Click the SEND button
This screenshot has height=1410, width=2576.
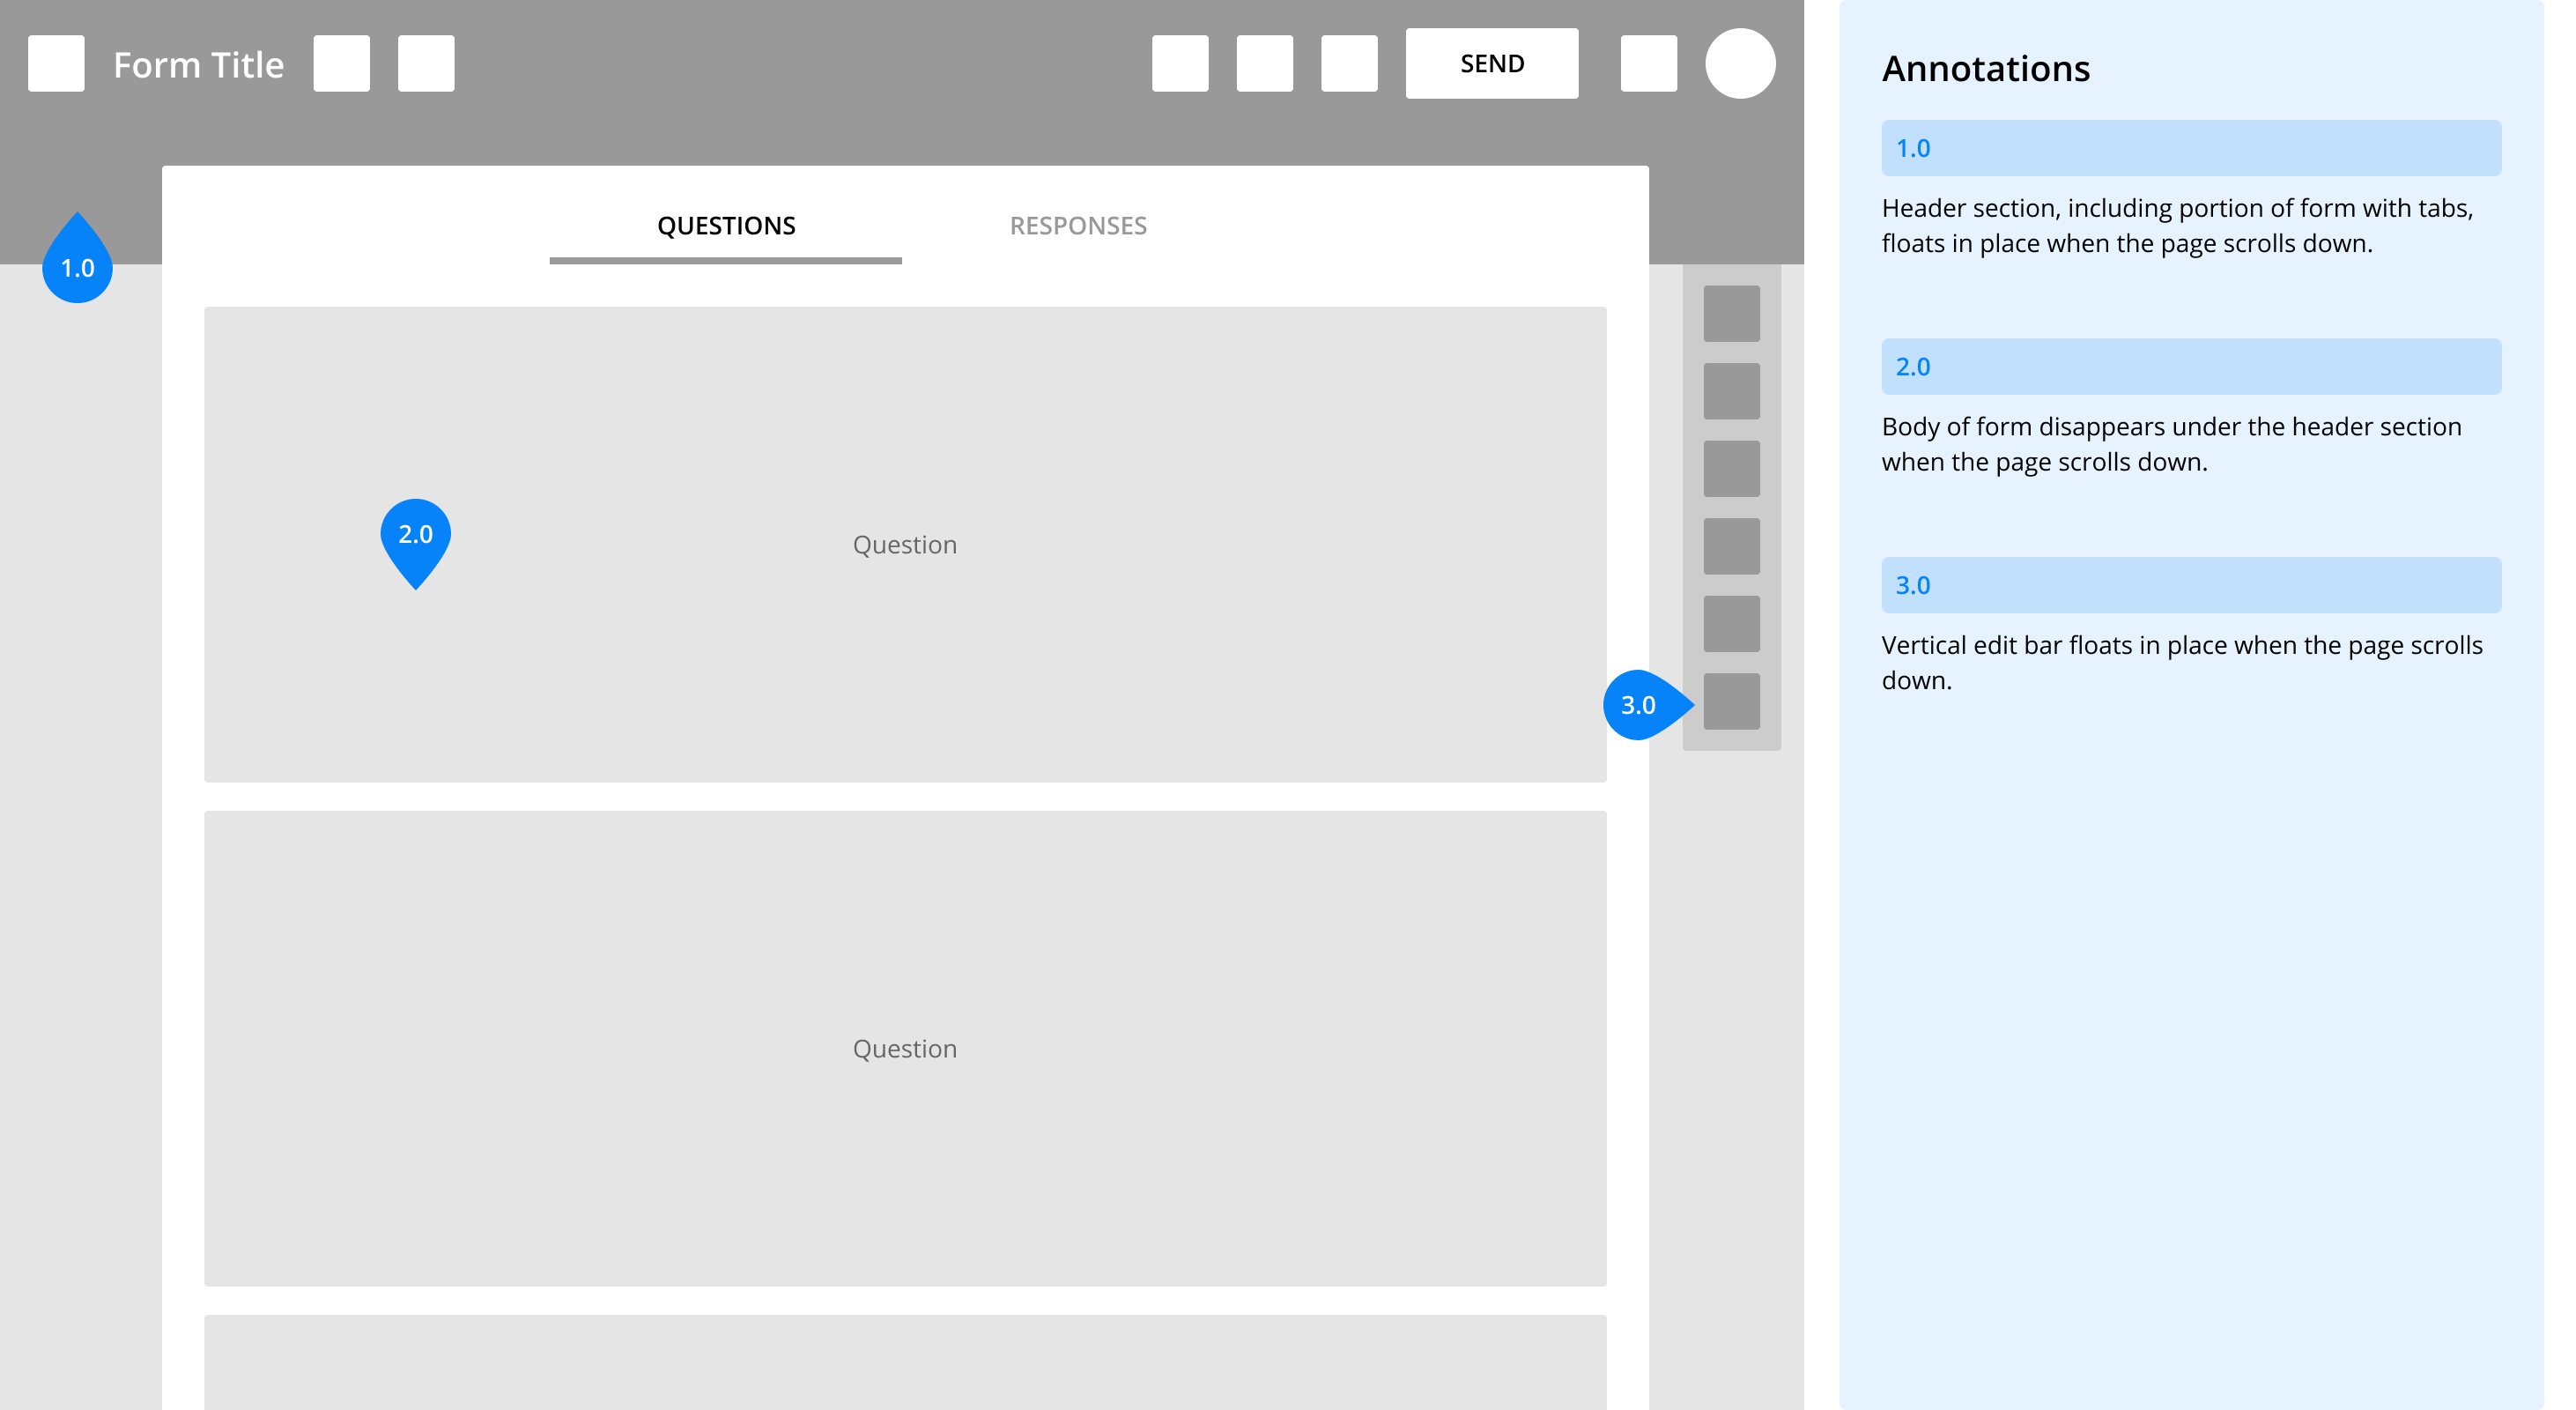pos(1492,63)
